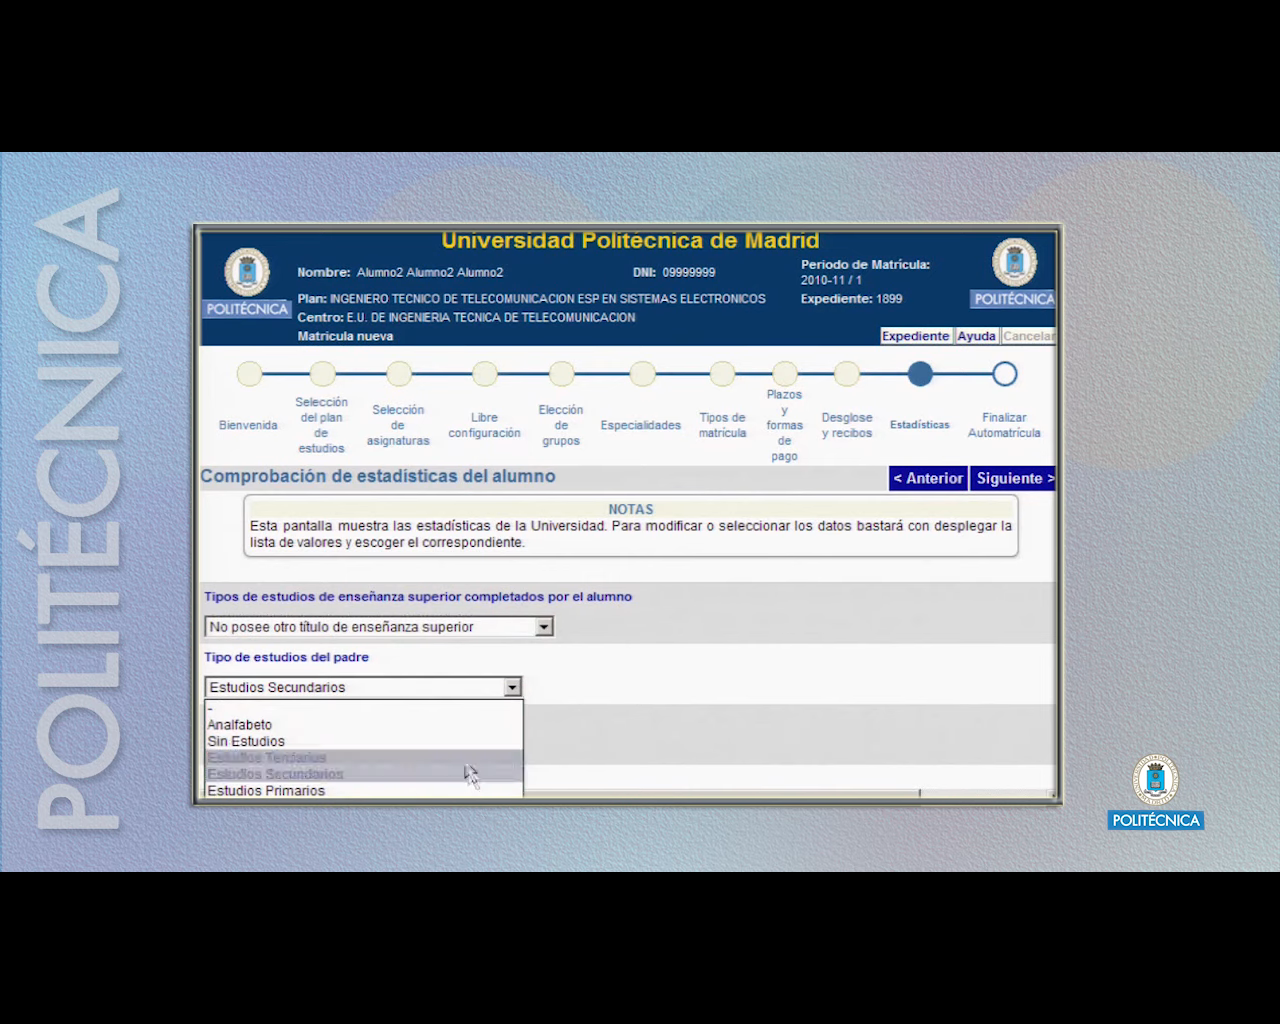Click the Especialidades step circle
This screenshot has height=1024, width=1280.
642,374
